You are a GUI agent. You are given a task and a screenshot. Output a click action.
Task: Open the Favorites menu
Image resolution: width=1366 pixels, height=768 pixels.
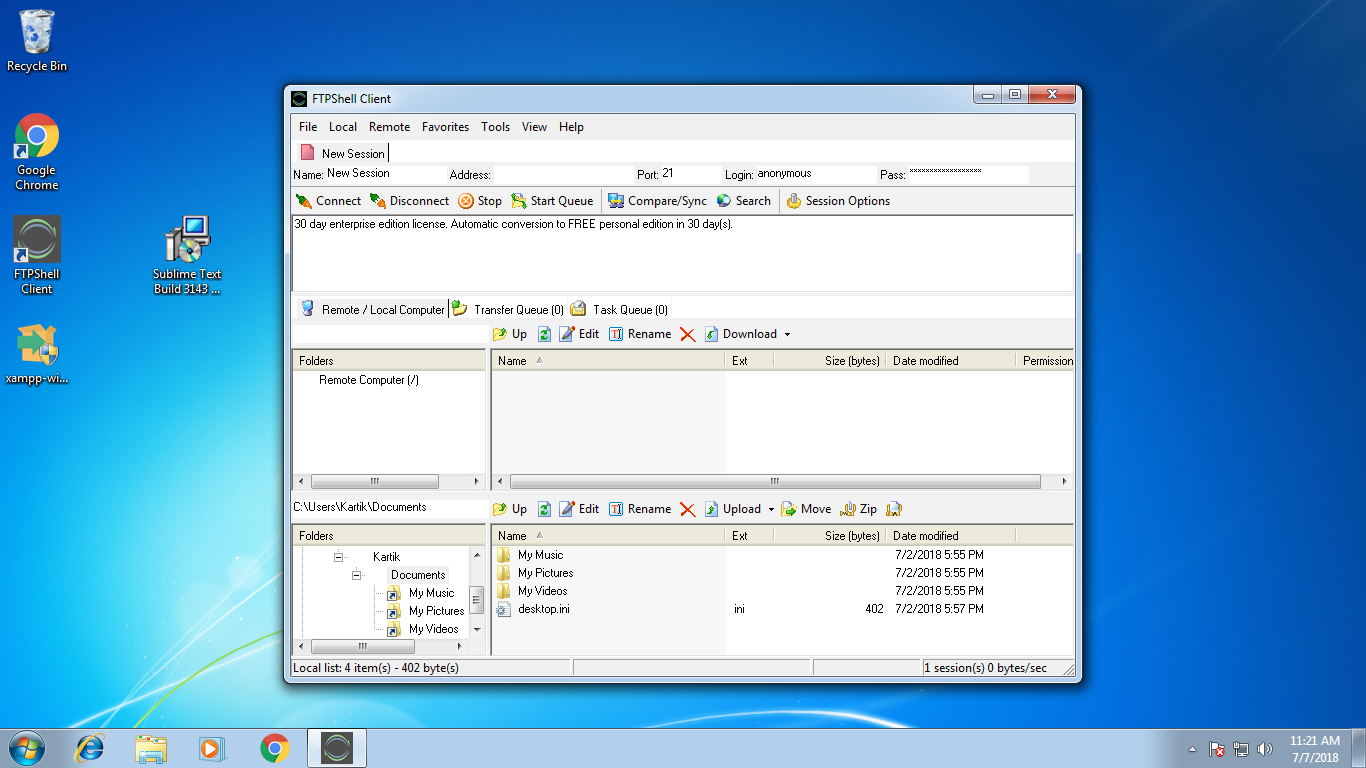tap(445, 127)
